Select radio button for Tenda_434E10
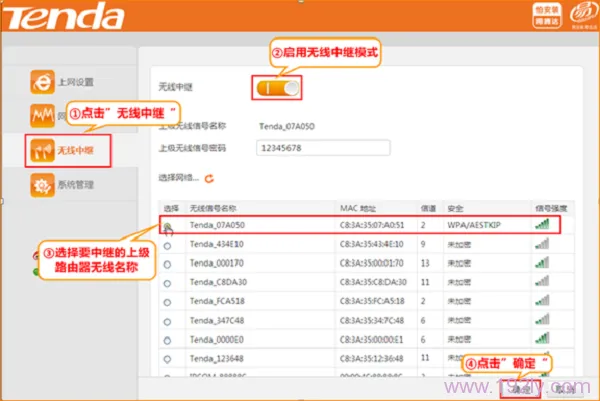 [167, 244]
